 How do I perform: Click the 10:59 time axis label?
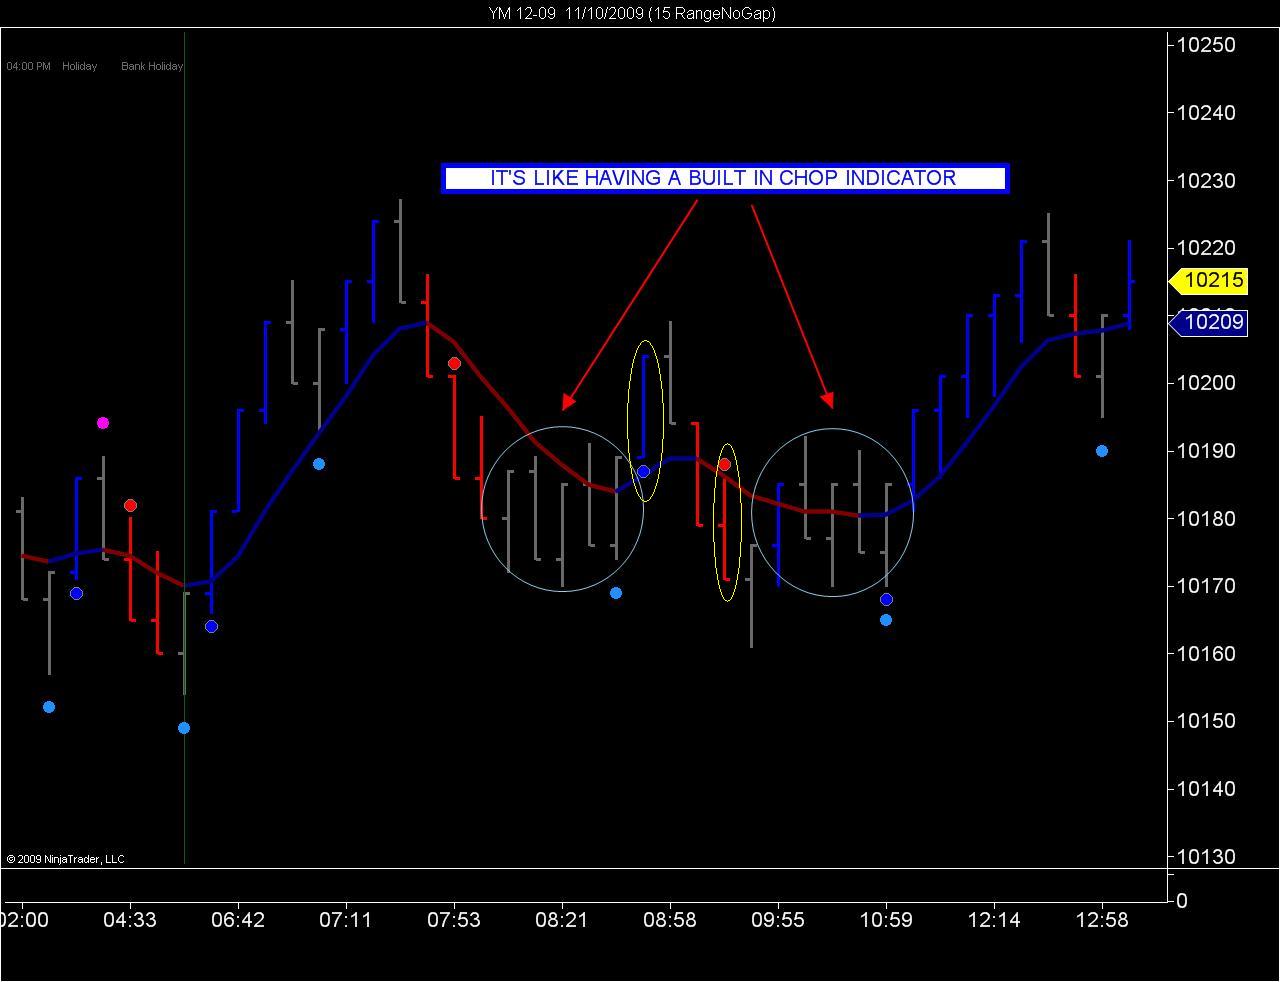(x=886, y=920)
